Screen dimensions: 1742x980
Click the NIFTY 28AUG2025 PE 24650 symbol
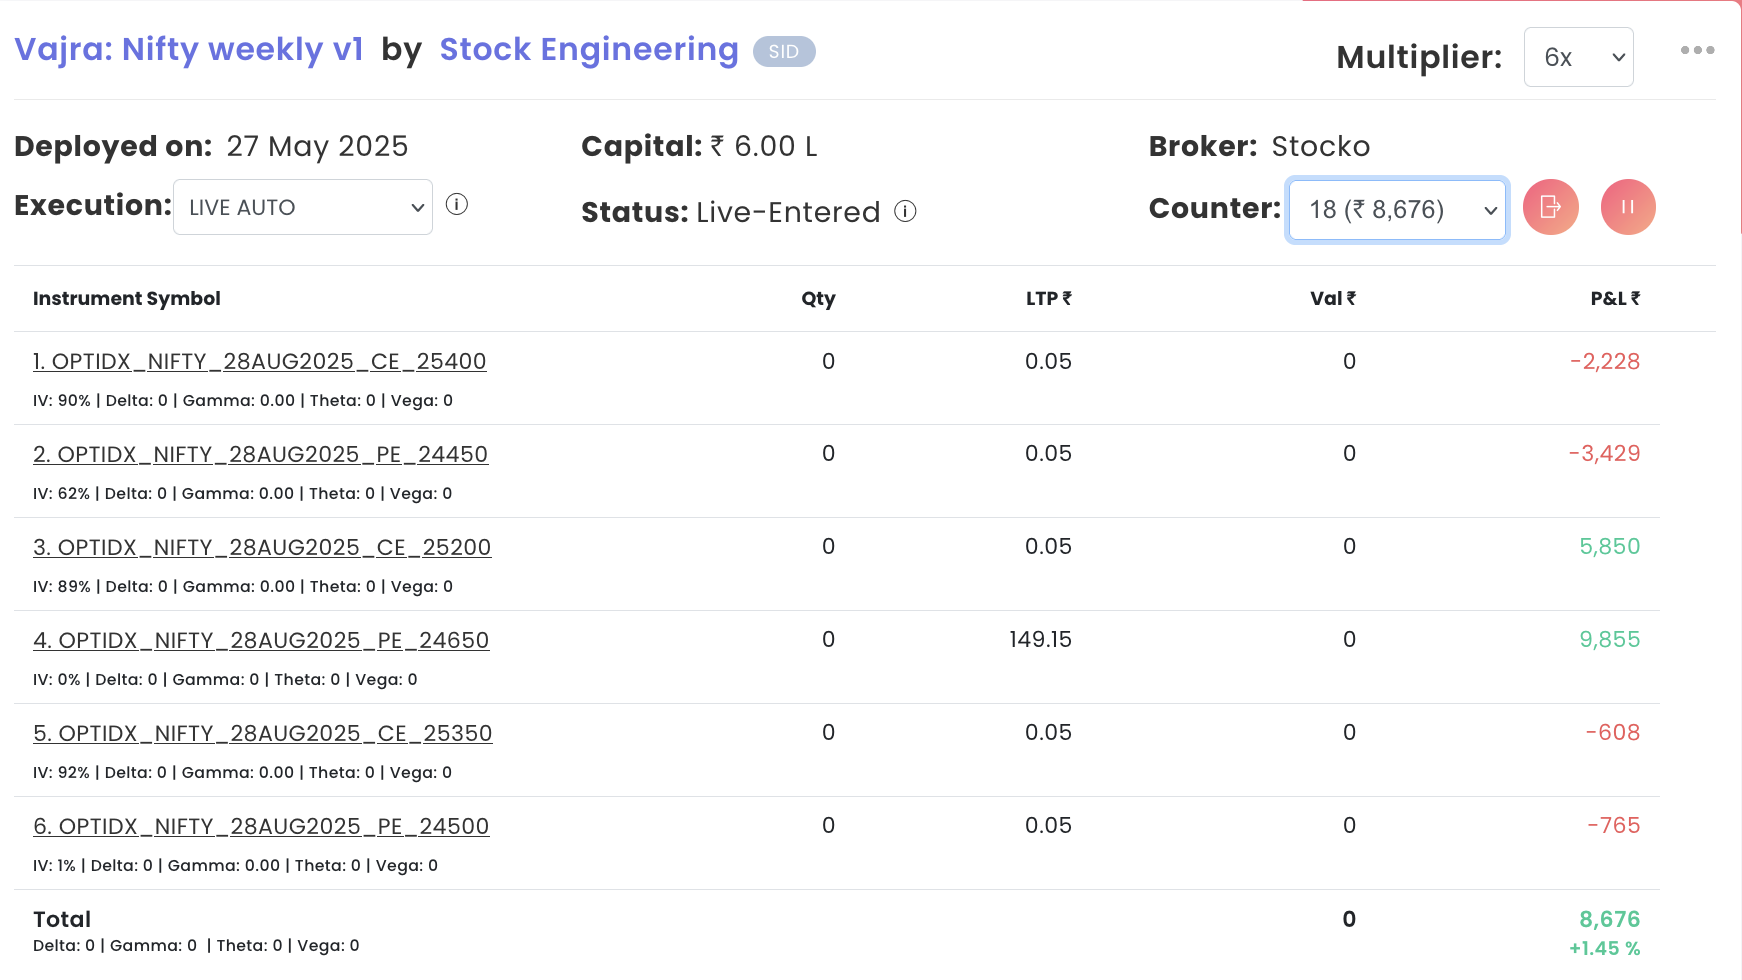click(x=261, y=640)
